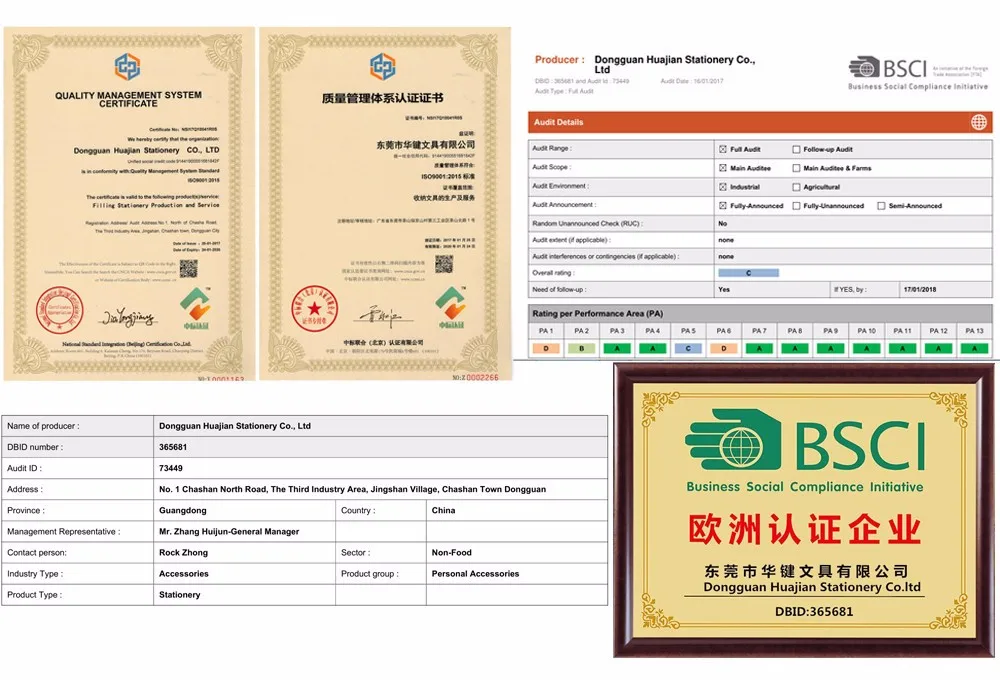Select the framed BSCI plaque image
This screenshot has height=680, width=1000.
point(805,510)
